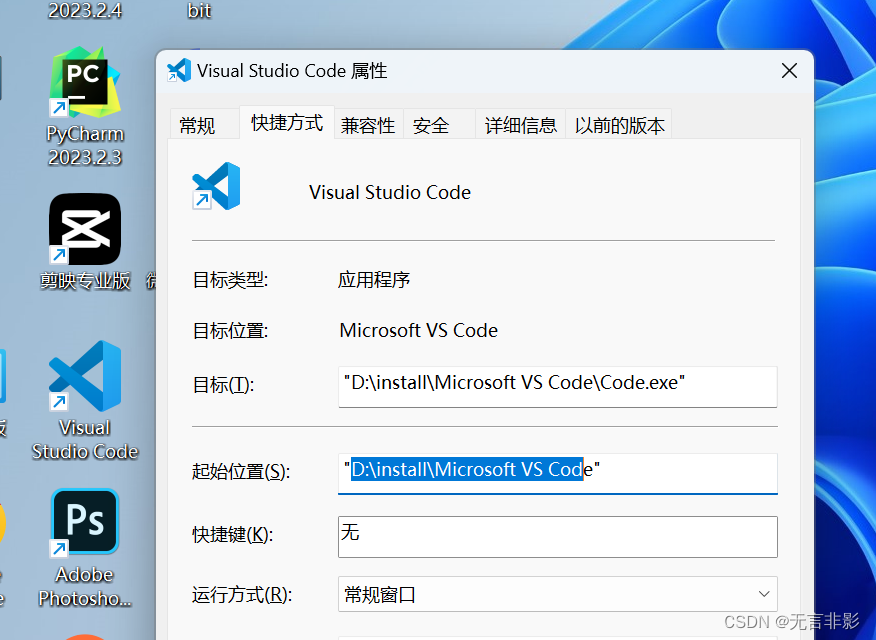Viewport: 876px width, 640px height.
Task: Click the 快捷键(K) field showing 无
Action: coord(558,537)
